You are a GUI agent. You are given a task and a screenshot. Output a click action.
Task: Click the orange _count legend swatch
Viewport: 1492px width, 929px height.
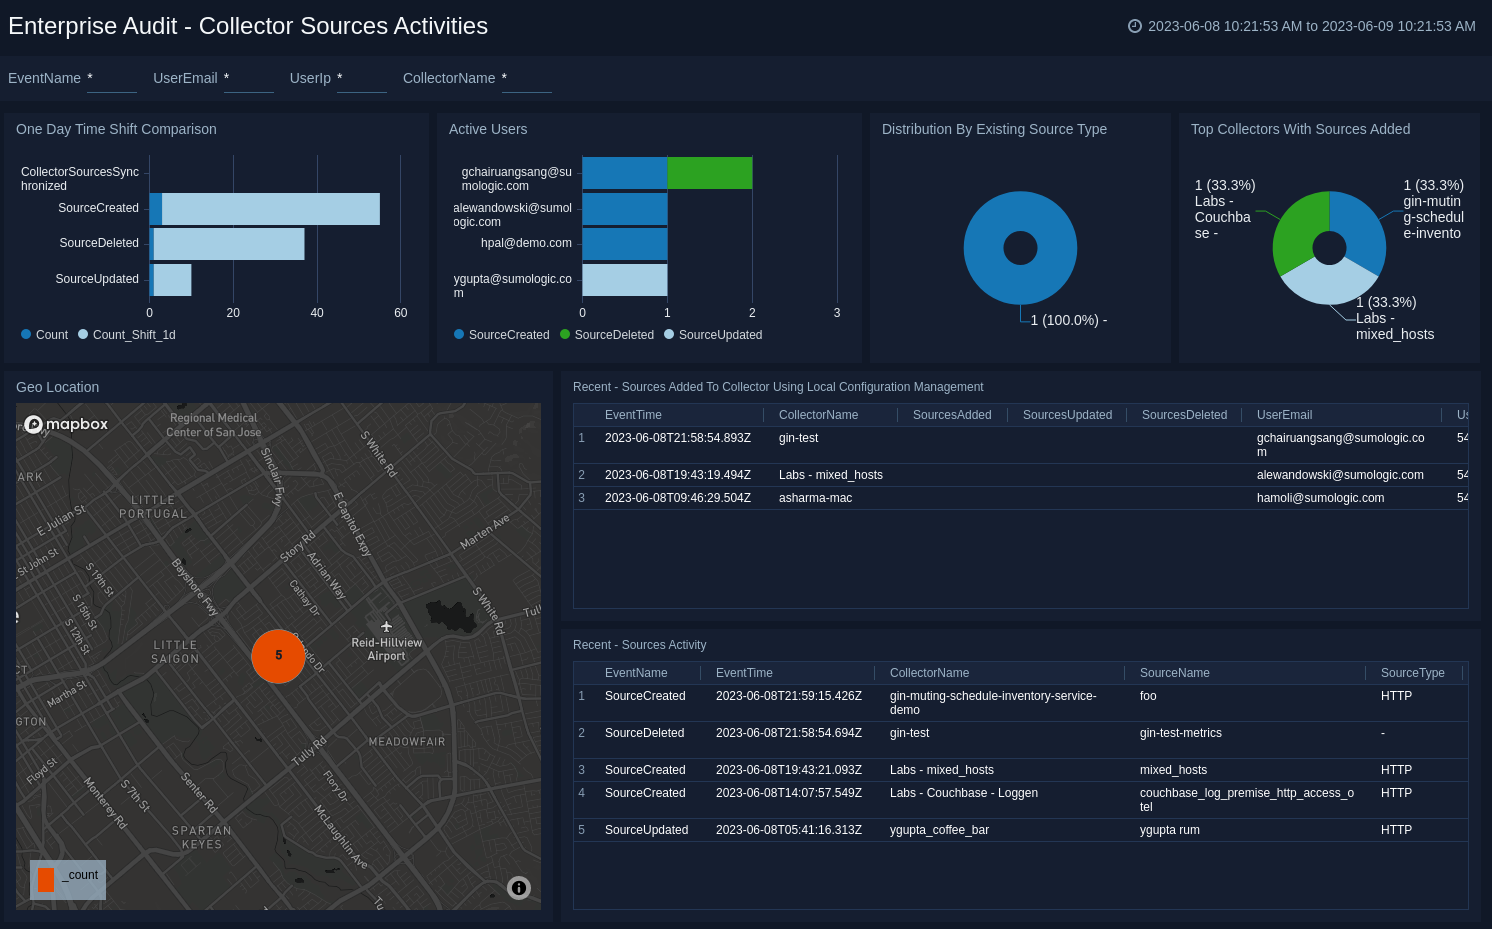tap(46, 879)
